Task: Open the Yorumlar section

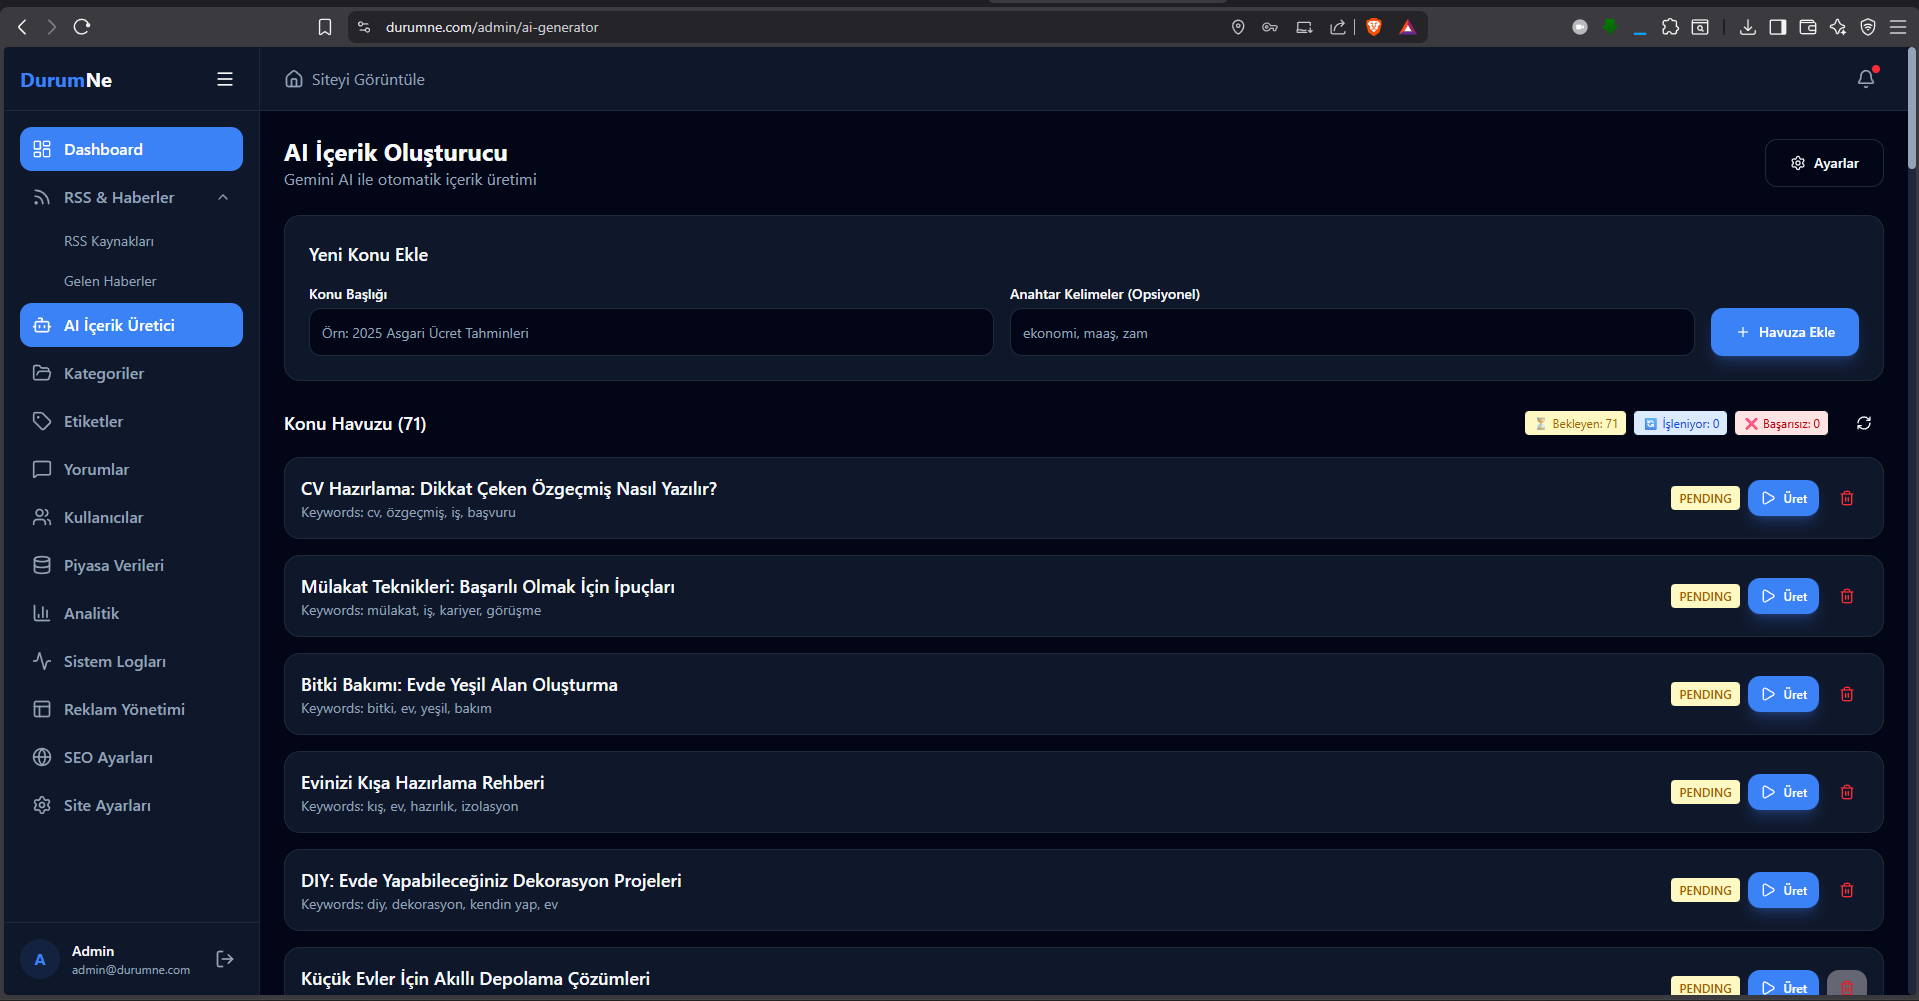Action: (131, 469)
